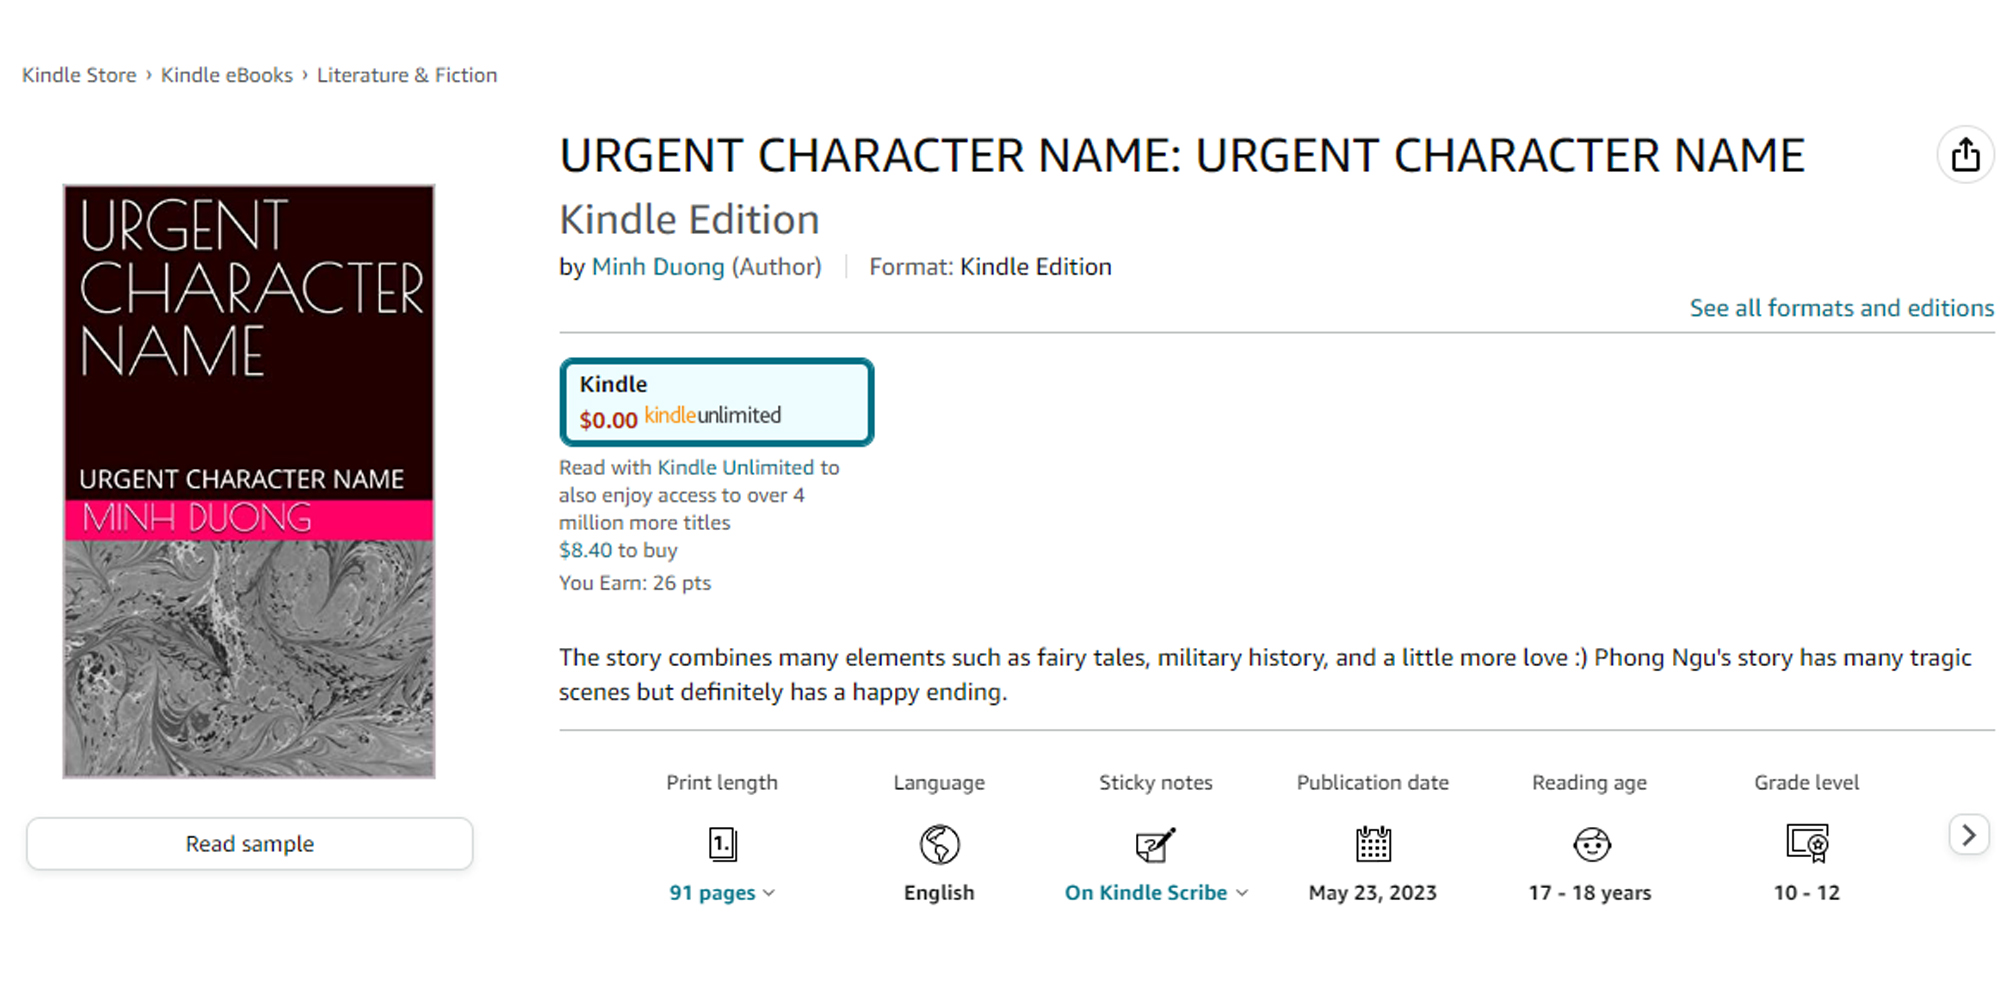Open the Literature & Fiction category
2000x1000 pixels.
(x=406, y=74)
